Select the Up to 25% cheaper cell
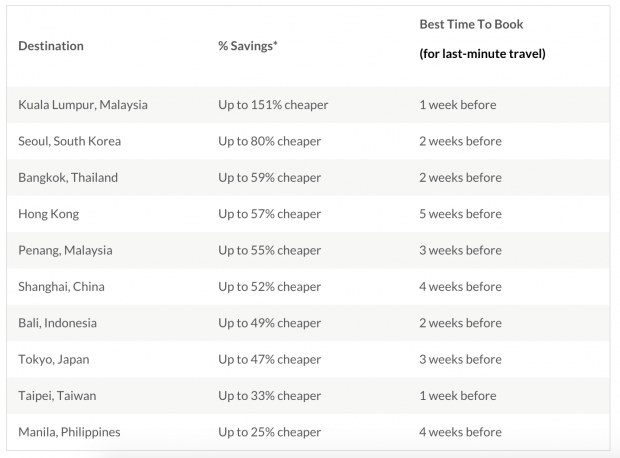The image size is (620, 458). click(x=270, y=432)
